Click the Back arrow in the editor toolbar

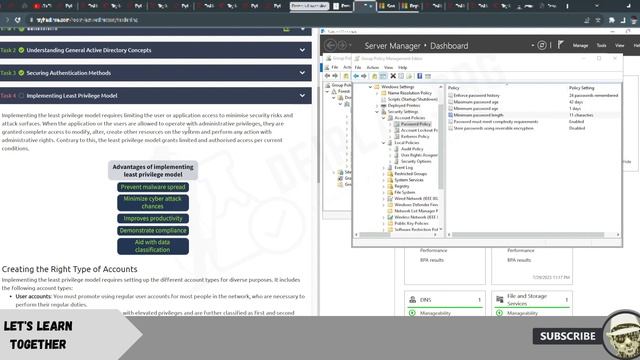click(x=356, y=76)
